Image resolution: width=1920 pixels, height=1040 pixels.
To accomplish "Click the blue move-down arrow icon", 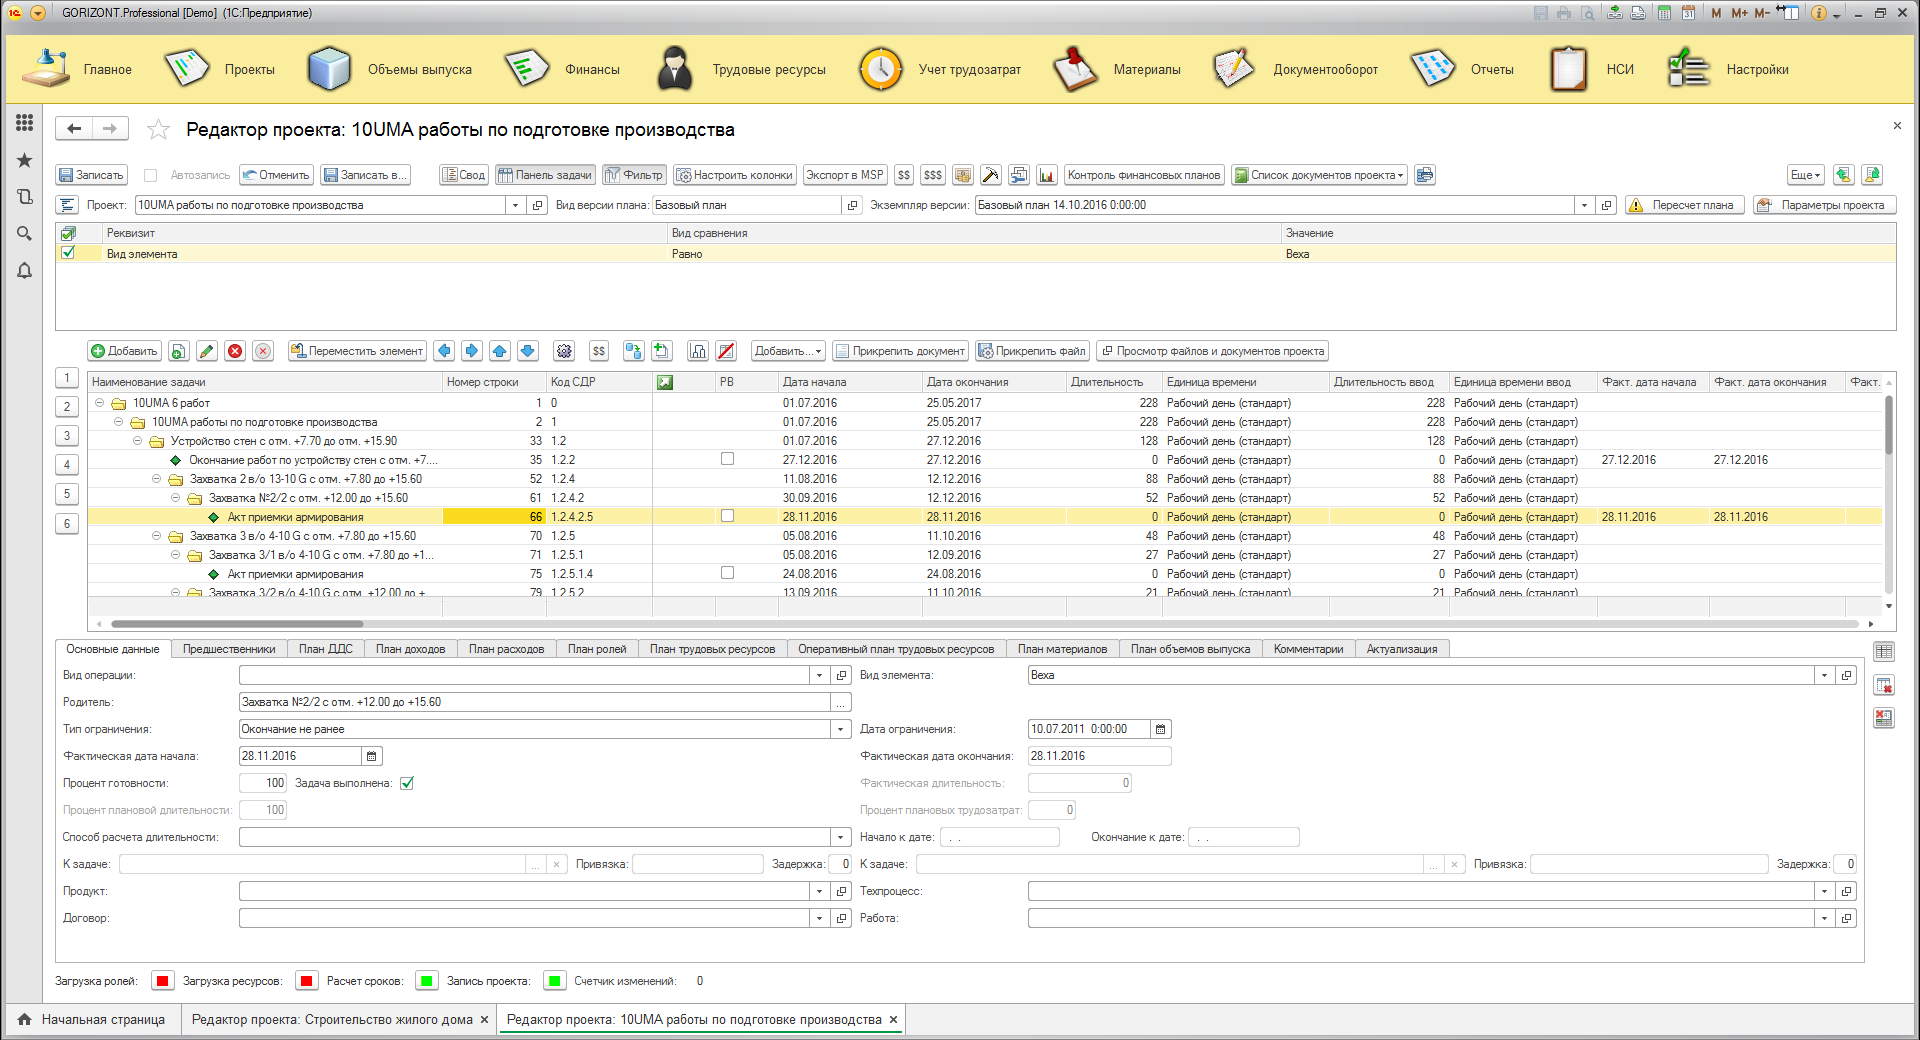I will coord(528,351).
